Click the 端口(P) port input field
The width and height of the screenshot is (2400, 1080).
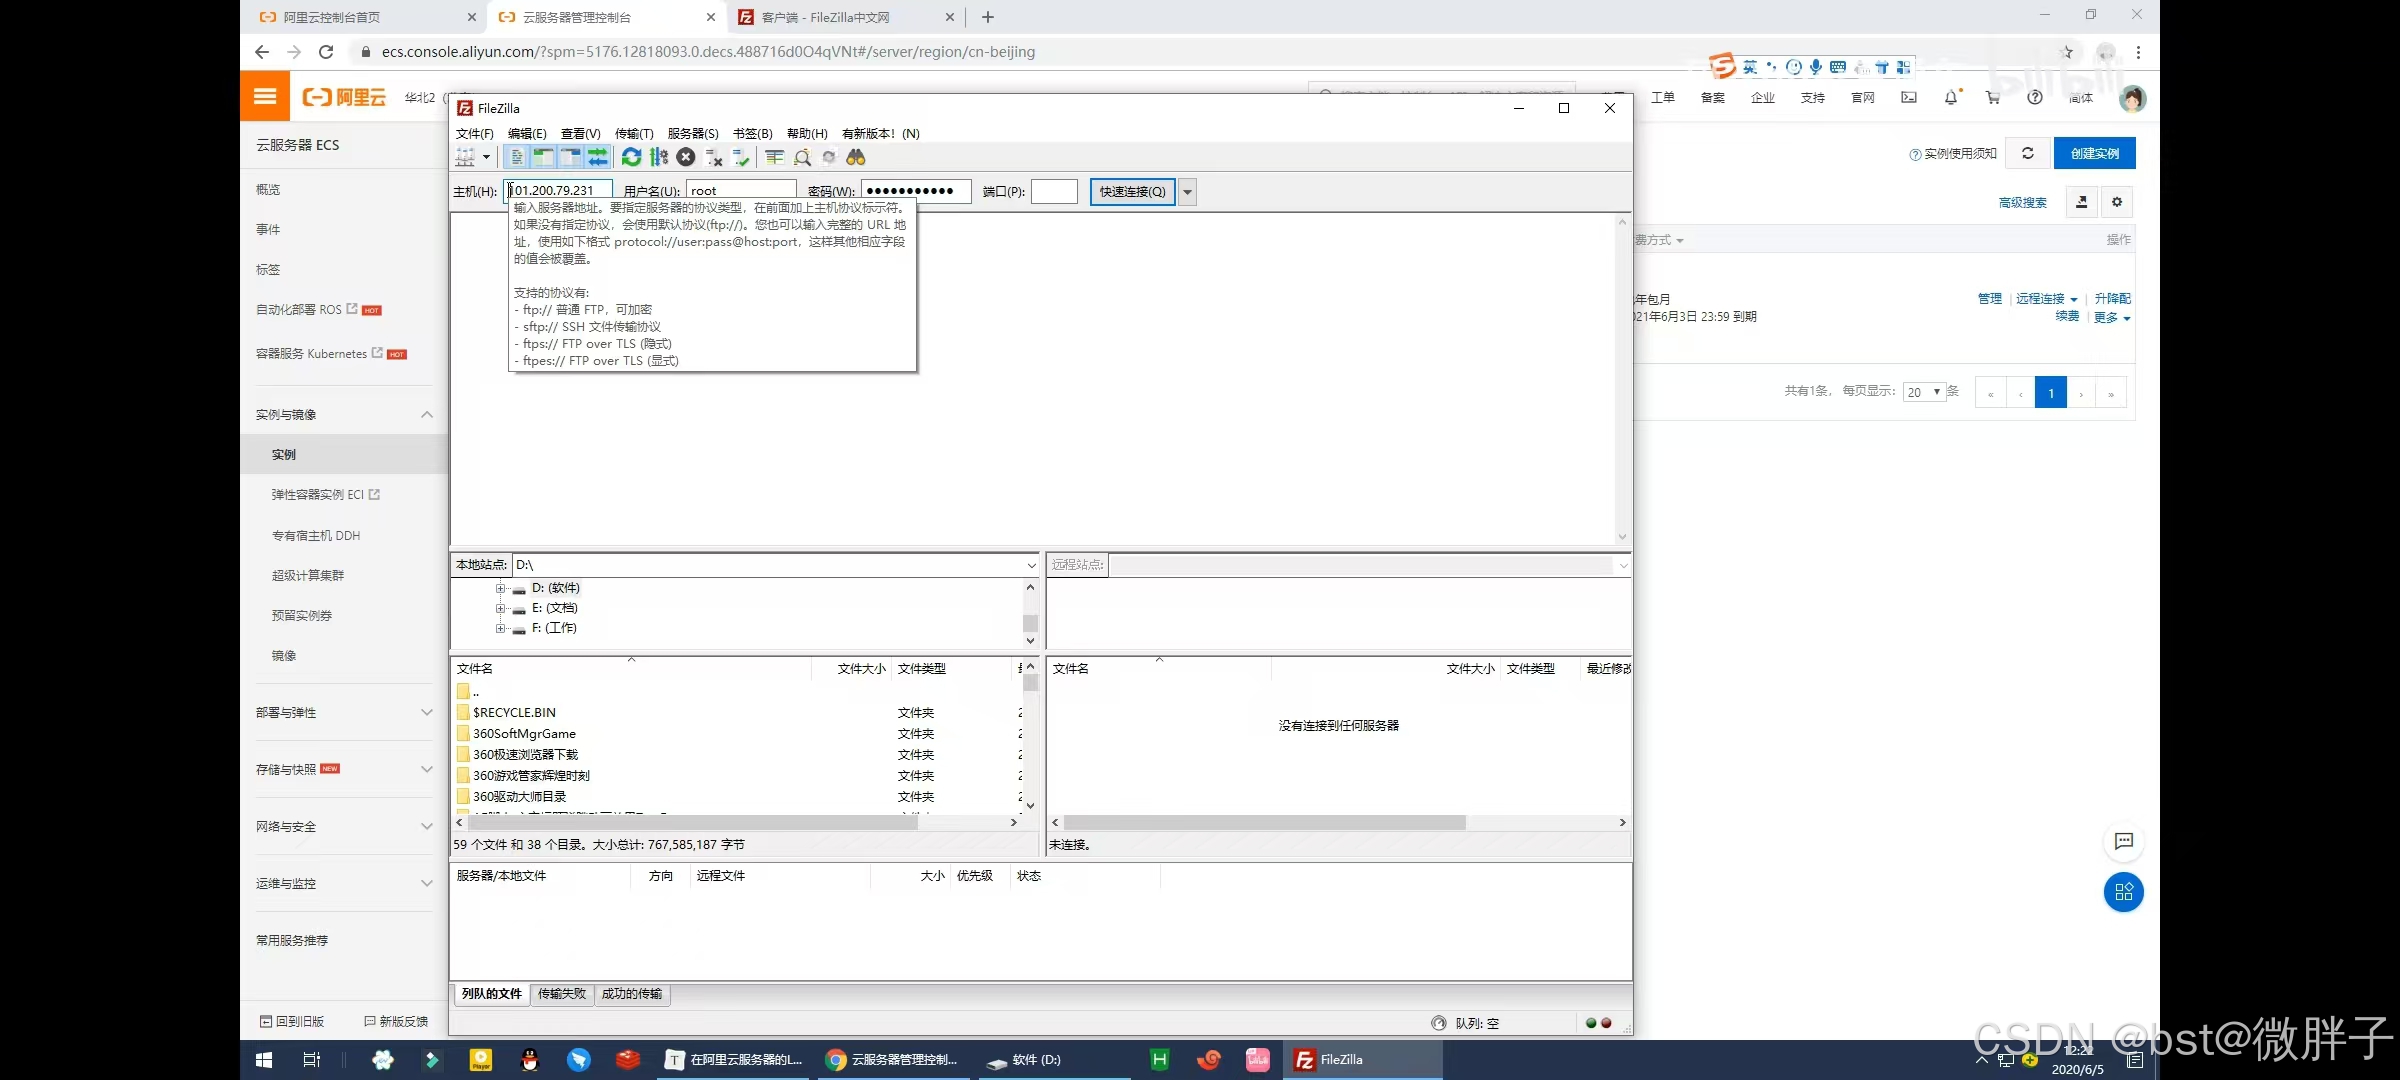tap(1054, 191)
